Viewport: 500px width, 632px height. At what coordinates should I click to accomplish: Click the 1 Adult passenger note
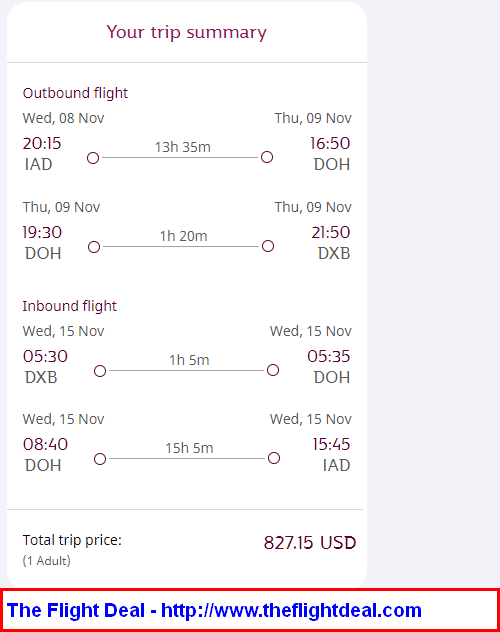(47, 561)
